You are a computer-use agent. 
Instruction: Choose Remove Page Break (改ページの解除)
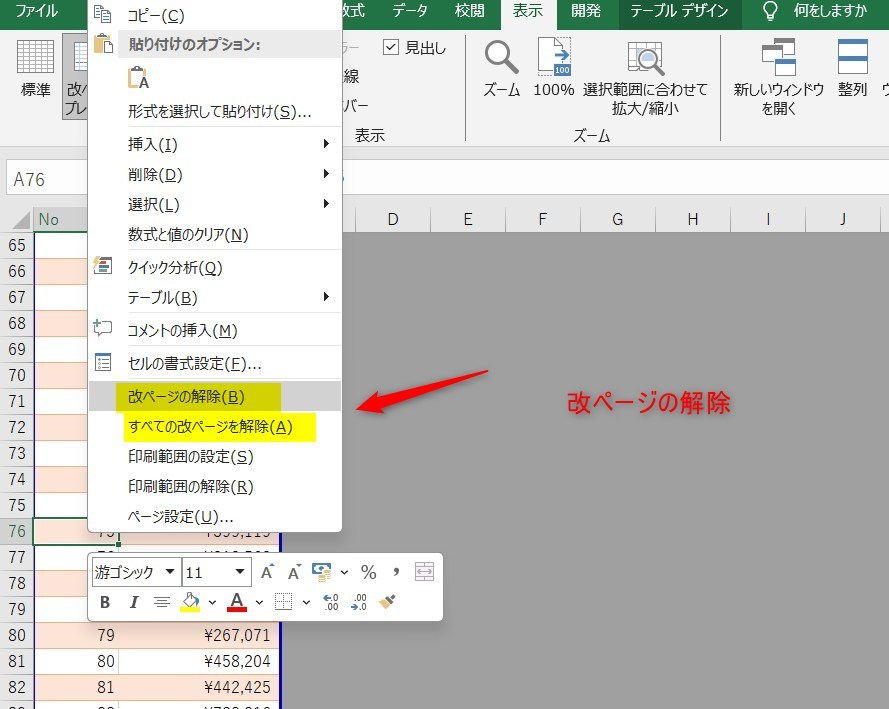(215, 396)
